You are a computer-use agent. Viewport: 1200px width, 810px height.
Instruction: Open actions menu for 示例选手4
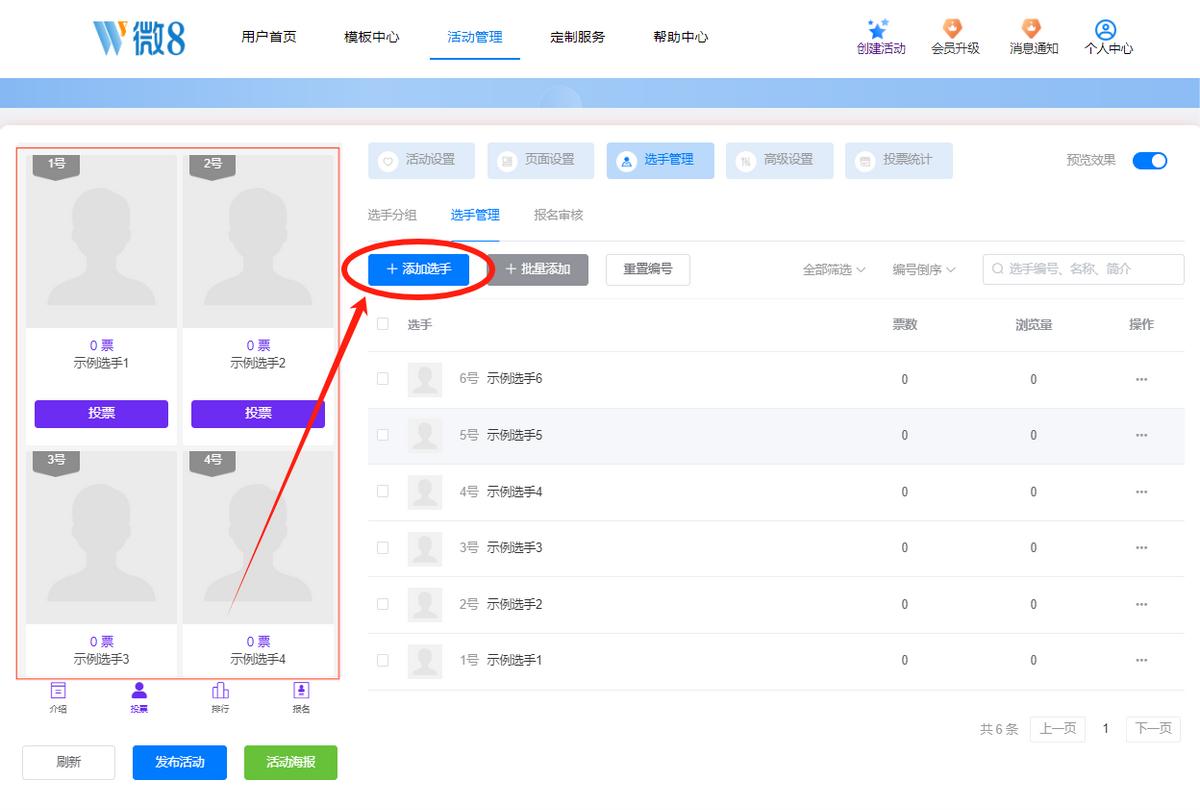point(1141,492)
